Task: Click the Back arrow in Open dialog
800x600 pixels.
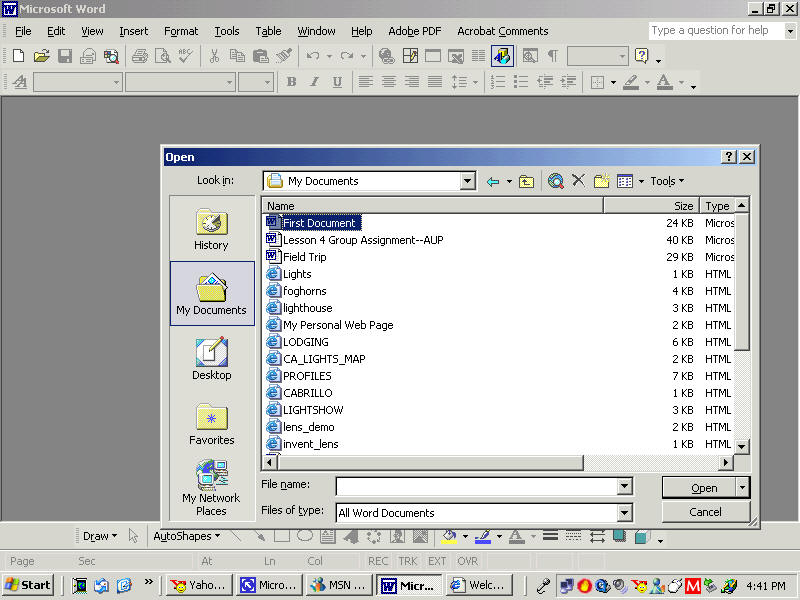Action: coord(493,181)
